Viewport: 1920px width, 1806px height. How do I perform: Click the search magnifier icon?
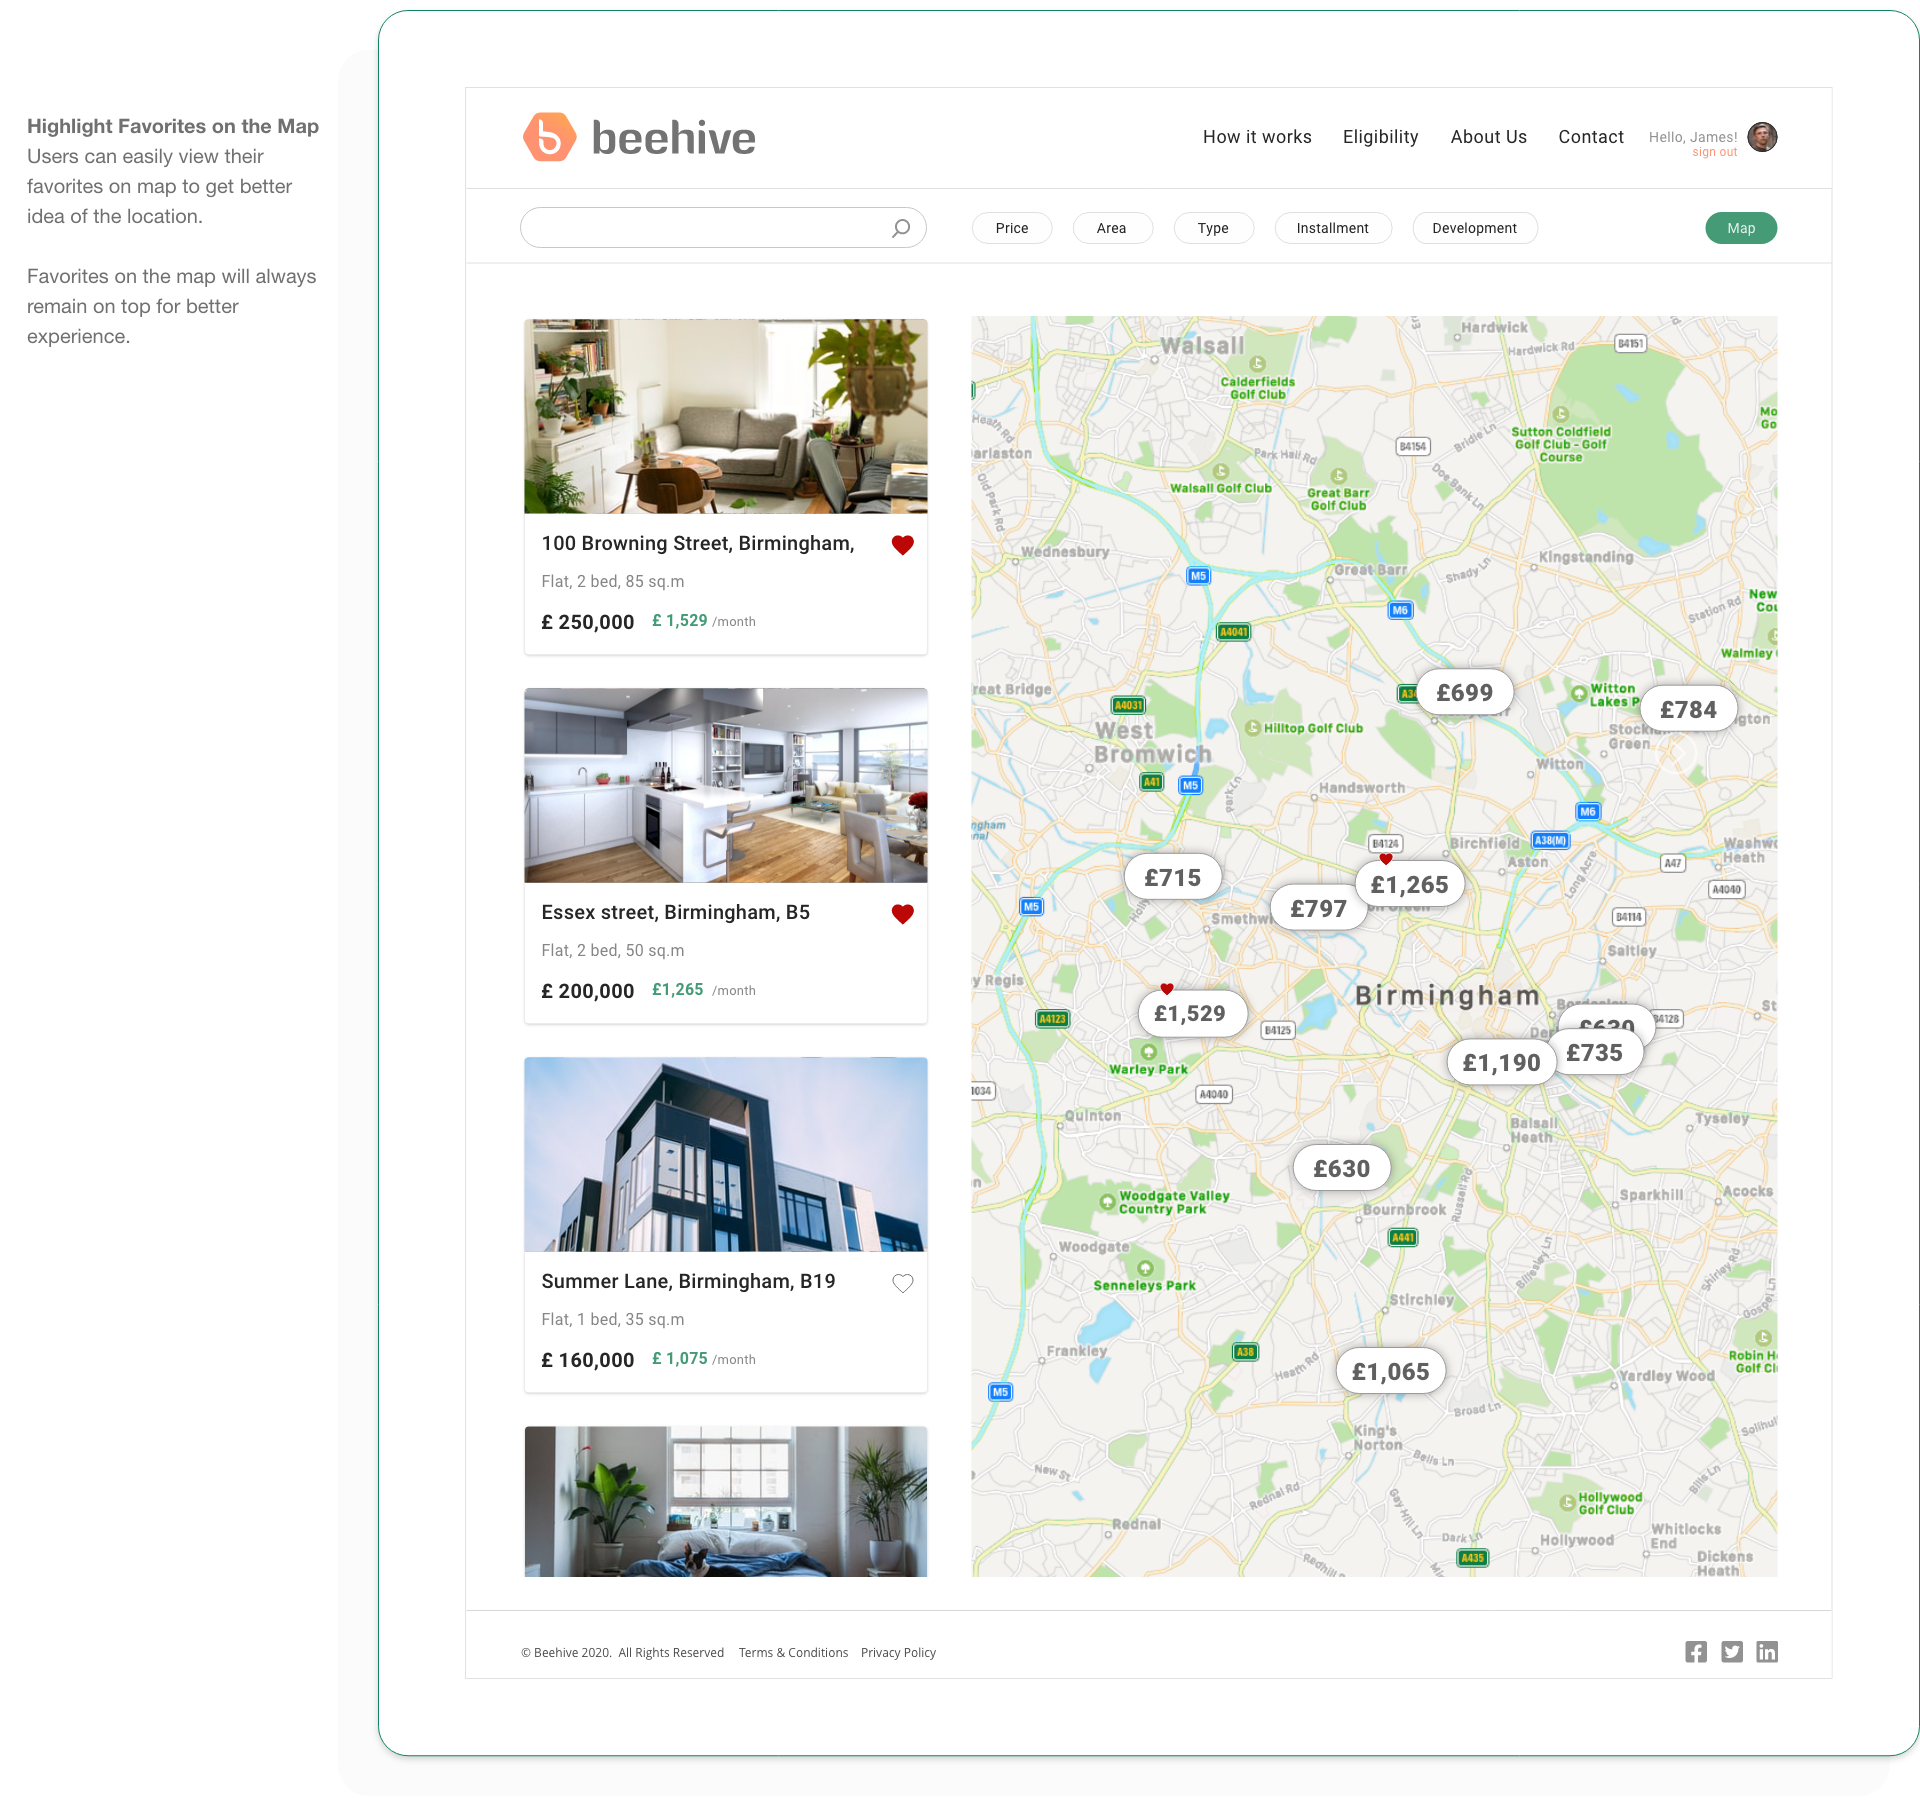pyautogui.click(x=901, y=228)
